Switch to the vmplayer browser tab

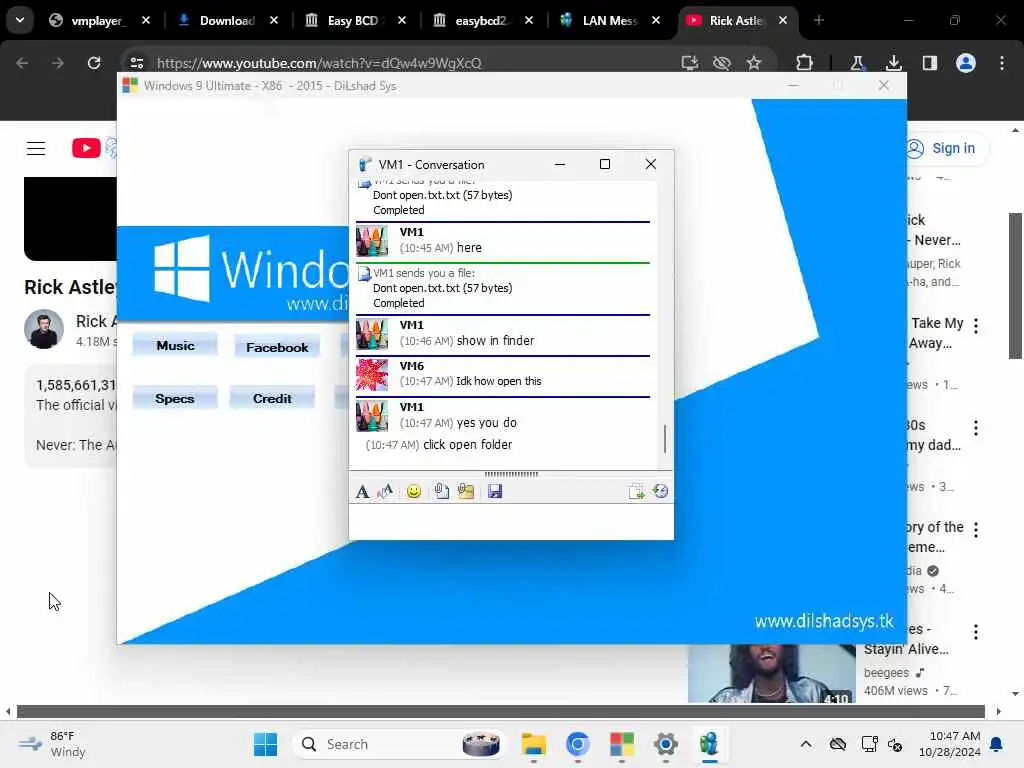[x=99, y=20]
